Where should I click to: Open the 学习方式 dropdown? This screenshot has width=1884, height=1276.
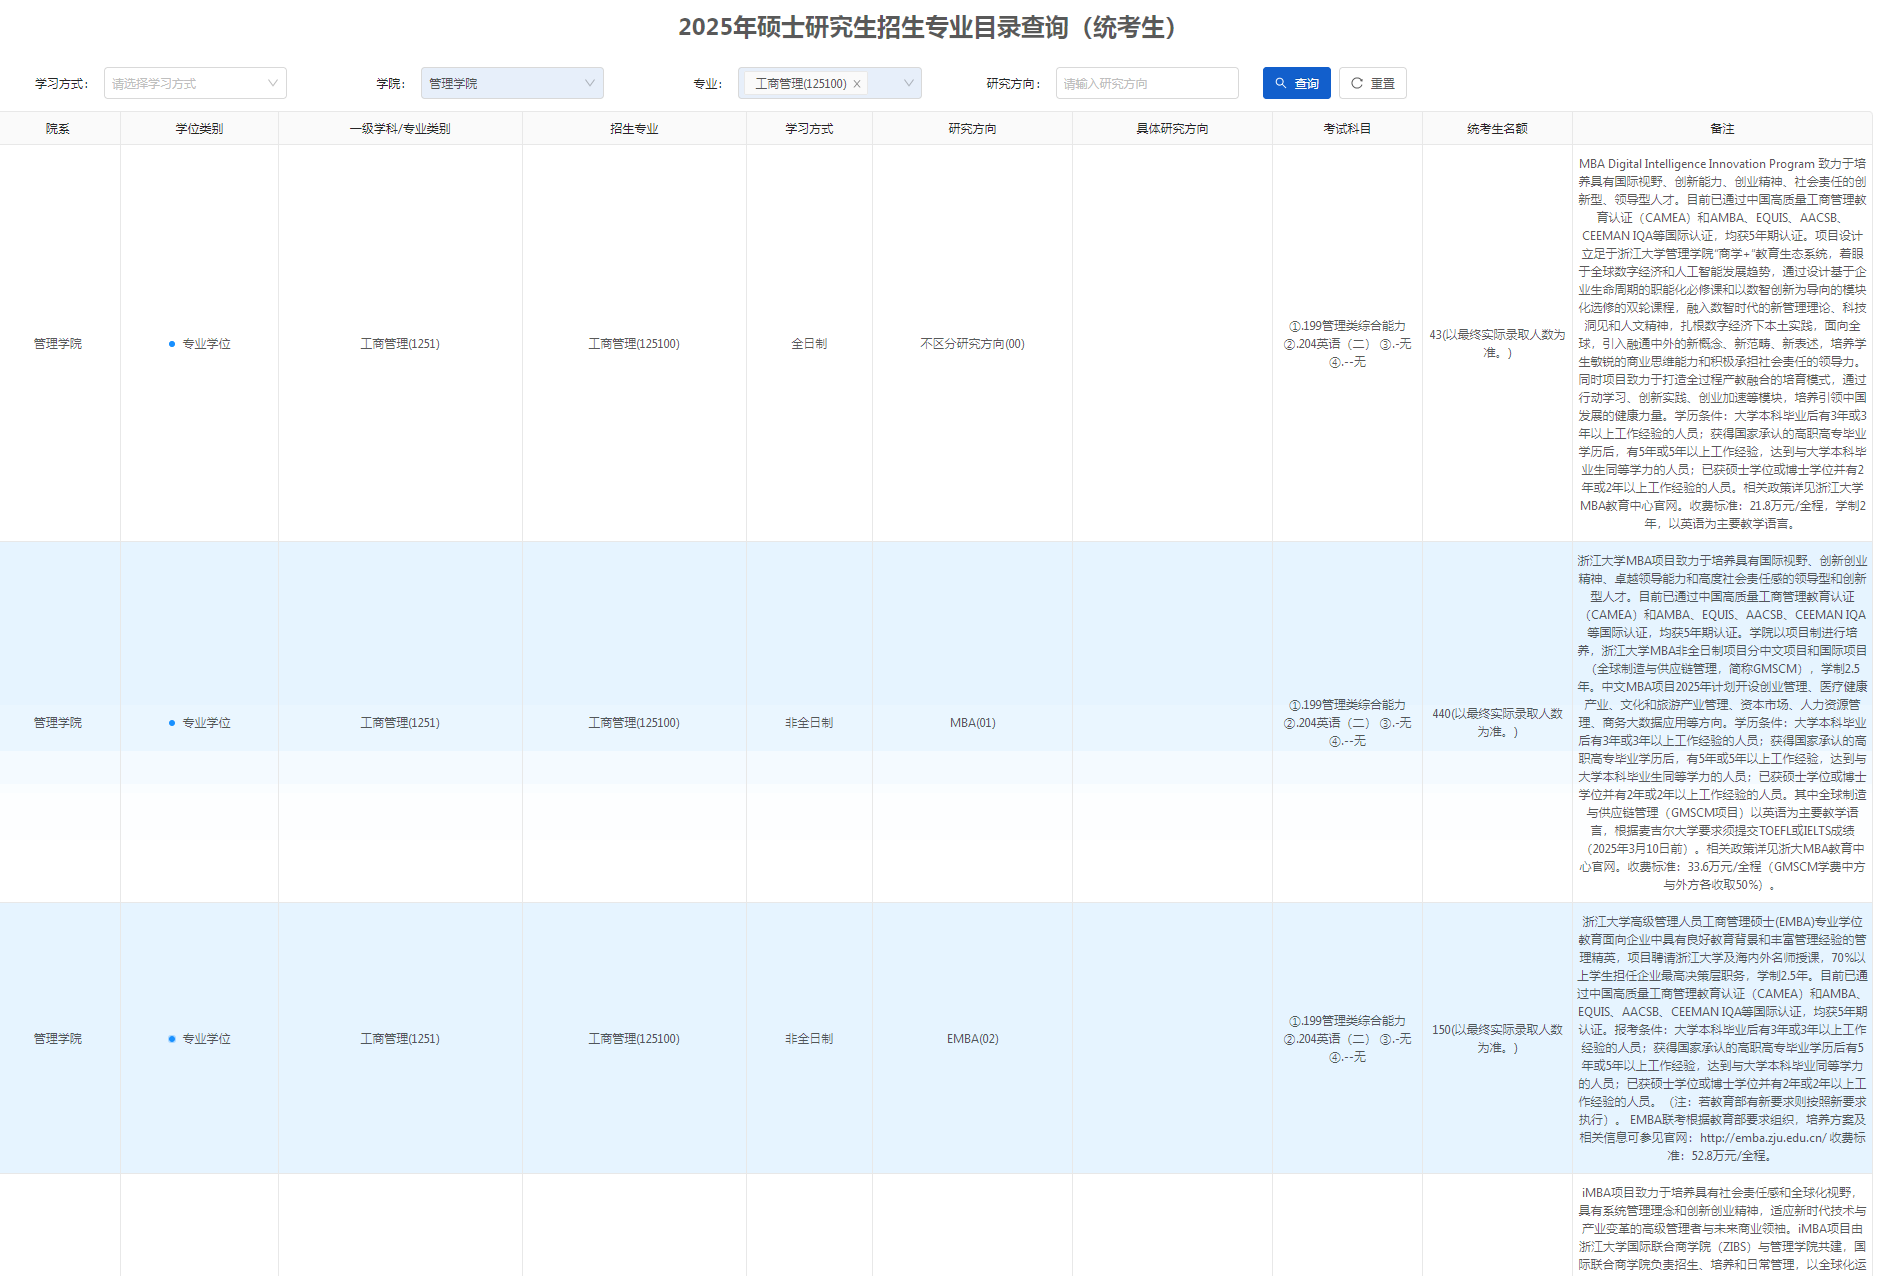(x=195, y=83)
